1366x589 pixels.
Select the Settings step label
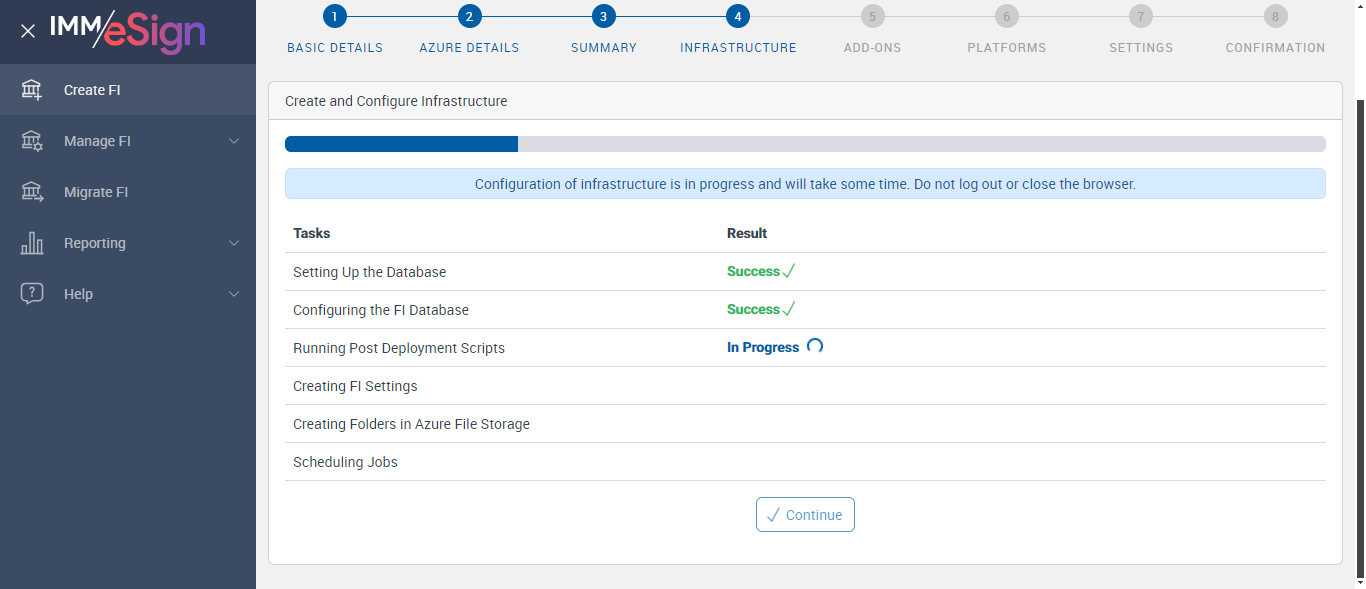pos(1141,48)
